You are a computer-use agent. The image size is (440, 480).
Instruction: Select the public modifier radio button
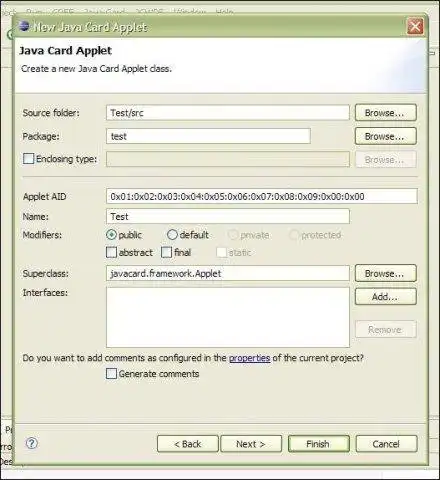(x=111, y=235)
